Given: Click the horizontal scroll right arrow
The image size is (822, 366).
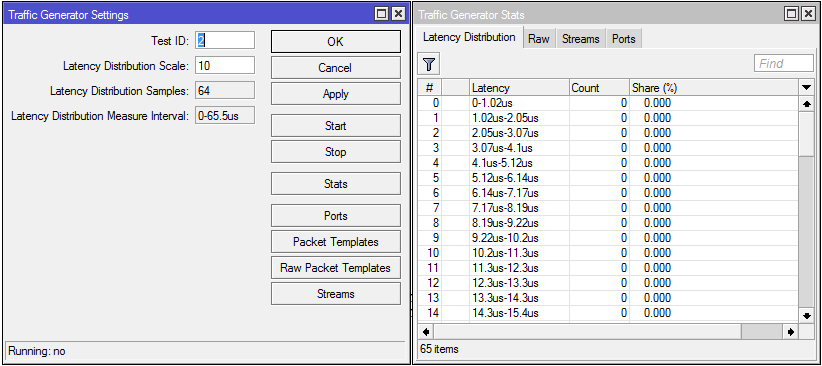Looking at the screenshot, I should click(x=791, y=332).
